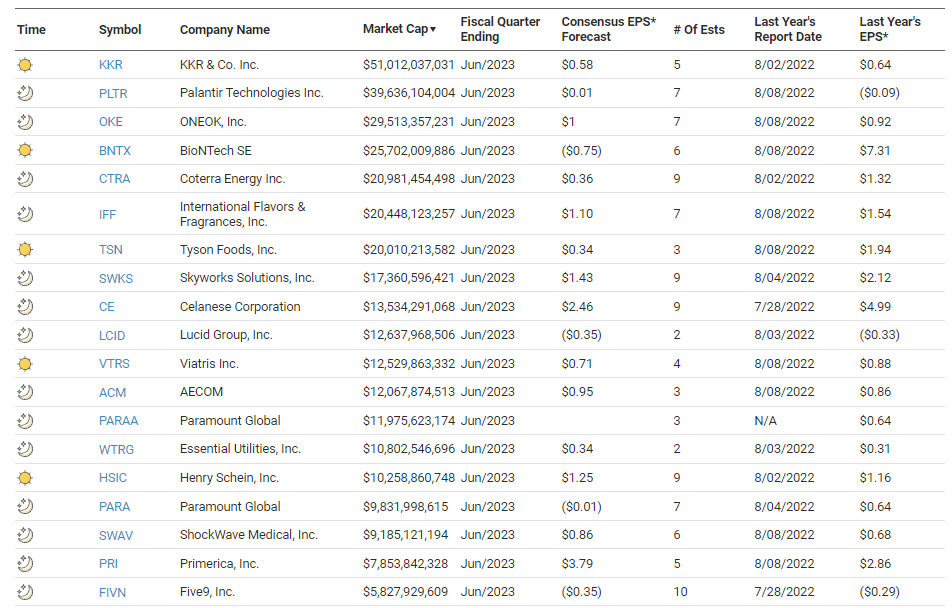The width and height of the screenshot is (952, 608).
Task: Select the sun icon next to HSIC
Action: click(x=25, y=478)
